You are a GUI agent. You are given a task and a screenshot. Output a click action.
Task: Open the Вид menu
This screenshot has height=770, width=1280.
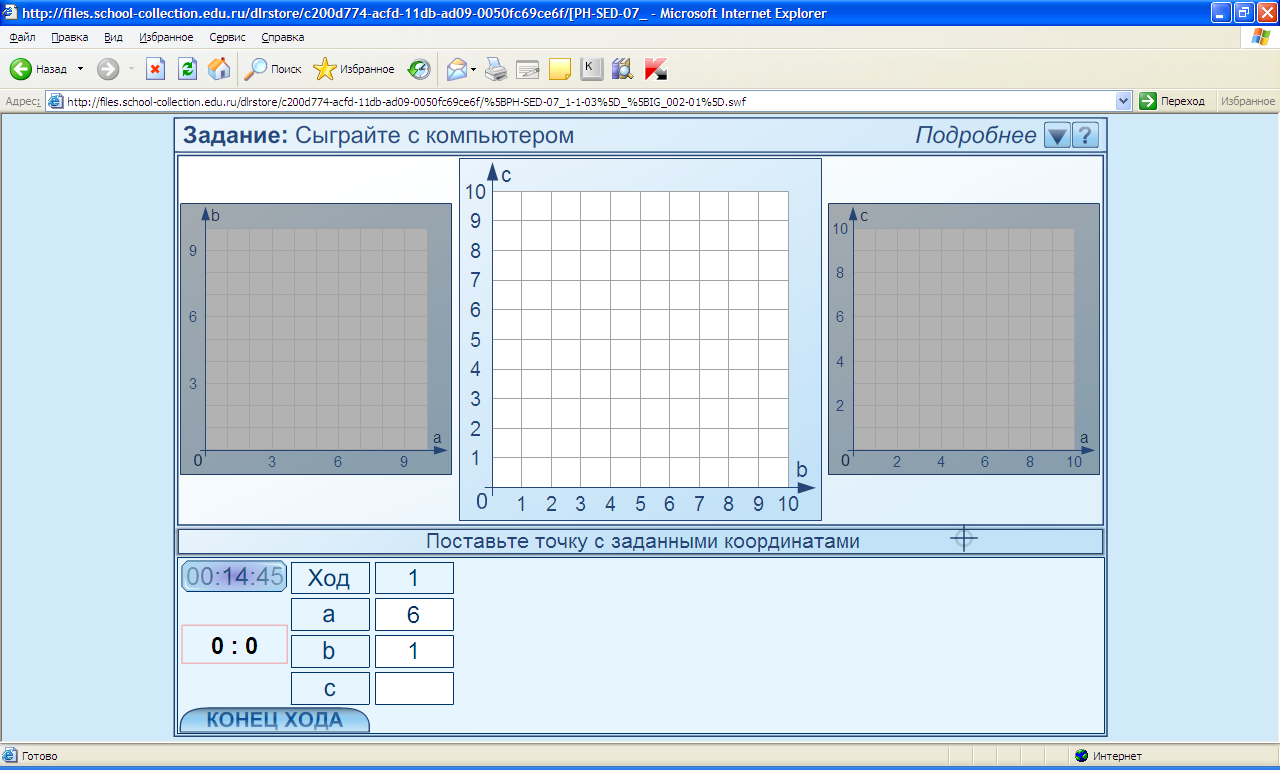point(113,37)
